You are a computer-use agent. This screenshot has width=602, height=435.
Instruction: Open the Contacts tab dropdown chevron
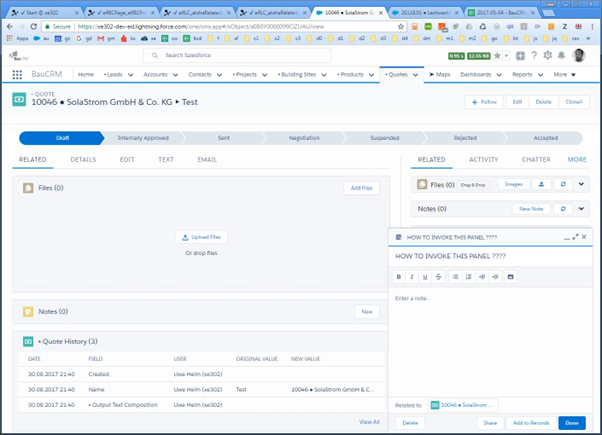pyautogui.click(x=219, y=75)
